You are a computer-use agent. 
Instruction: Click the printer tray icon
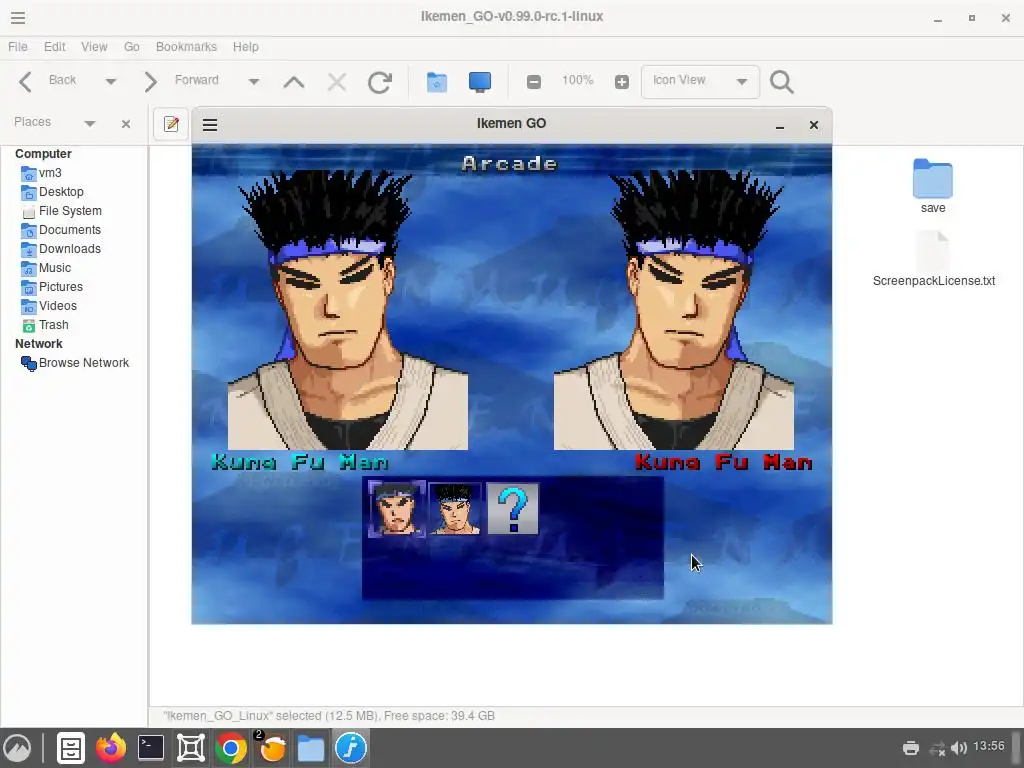point(910,748)
